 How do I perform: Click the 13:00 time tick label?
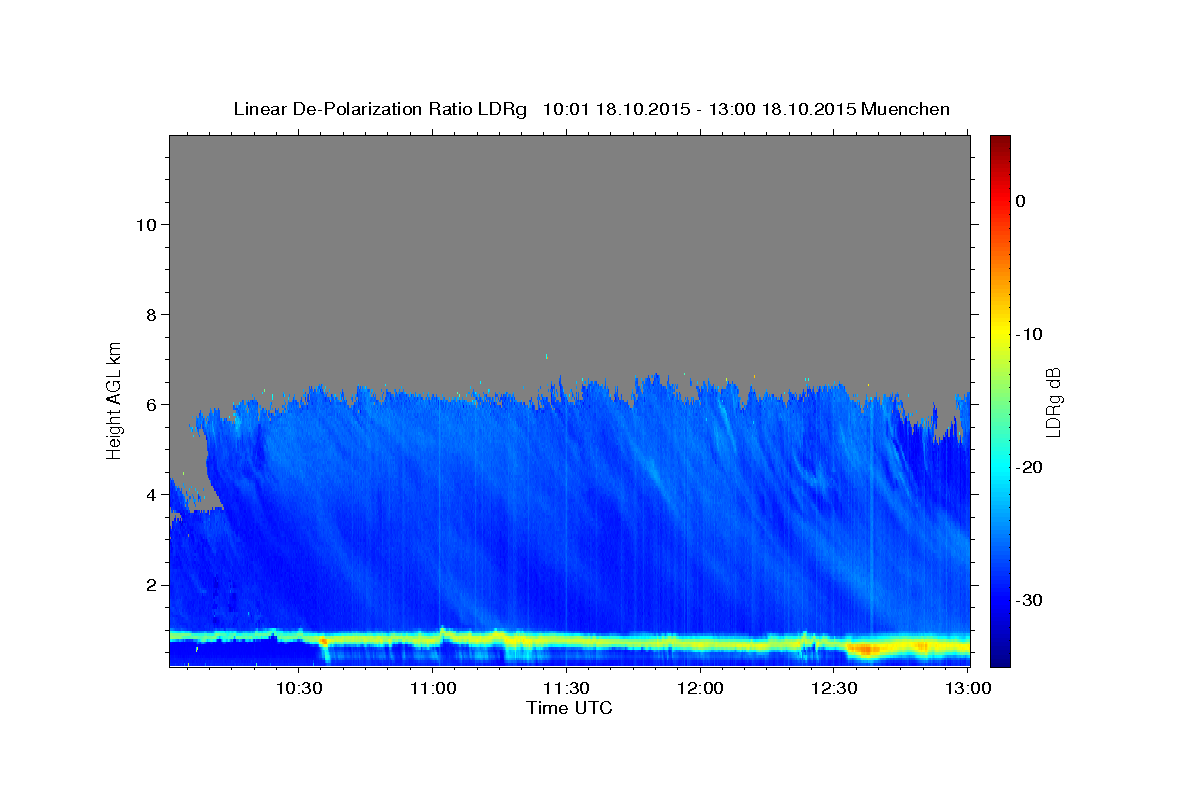[x=967, y=689]
